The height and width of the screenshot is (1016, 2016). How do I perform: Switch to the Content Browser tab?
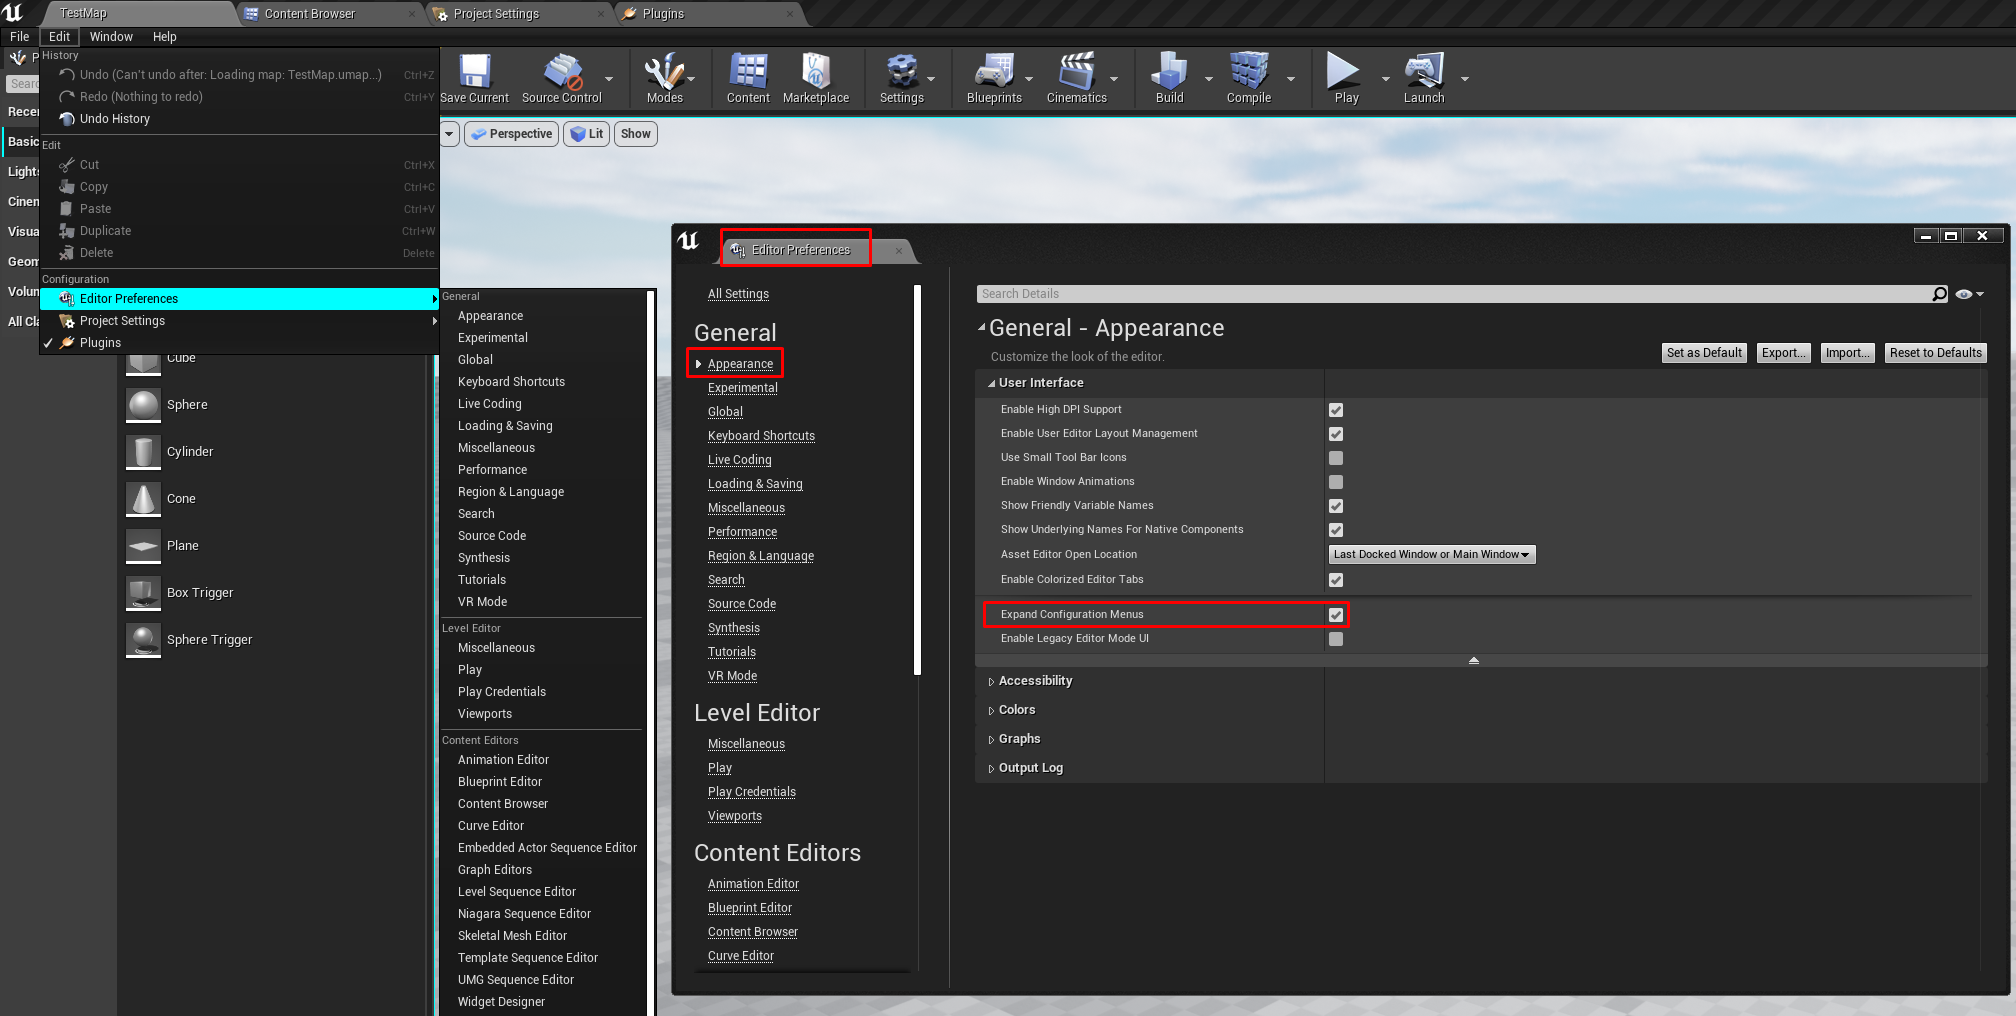tap(330, 14)
